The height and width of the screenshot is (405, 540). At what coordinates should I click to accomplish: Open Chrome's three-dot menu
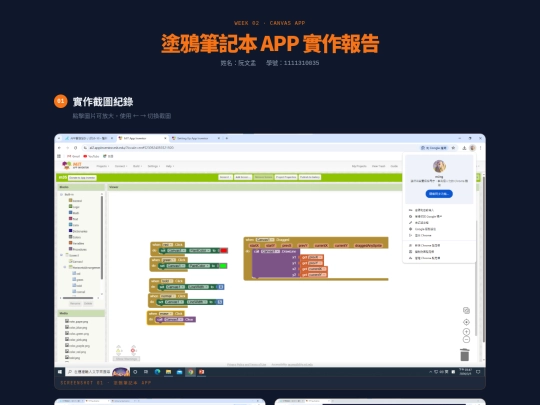[x=480, y=148]
